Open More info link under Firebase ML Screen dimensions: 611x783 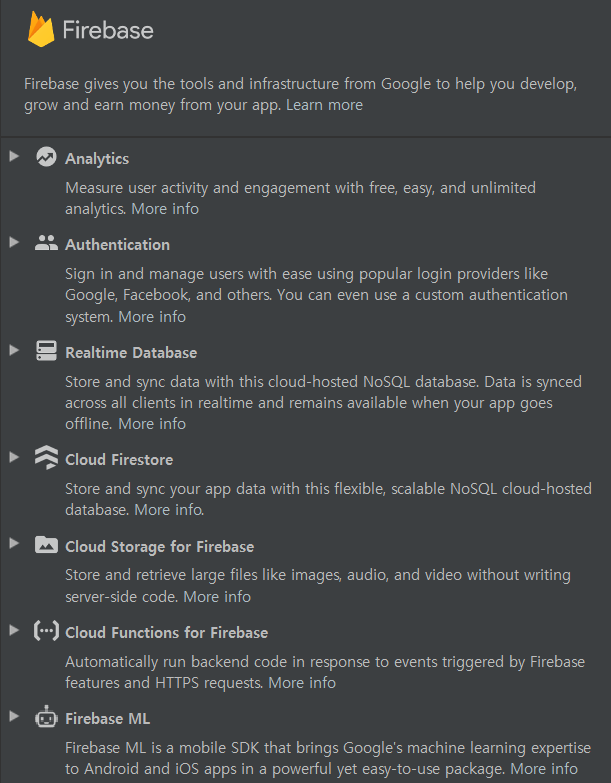(x=545, y=768)
